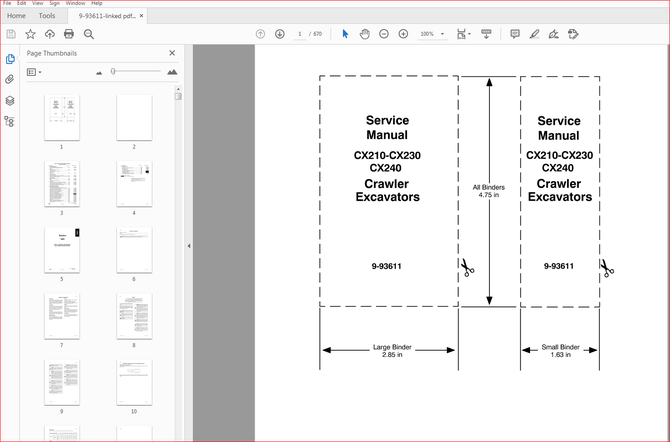670x442 pixels.
Task: Switch to the Home tab
Action: tap(16, 16)
